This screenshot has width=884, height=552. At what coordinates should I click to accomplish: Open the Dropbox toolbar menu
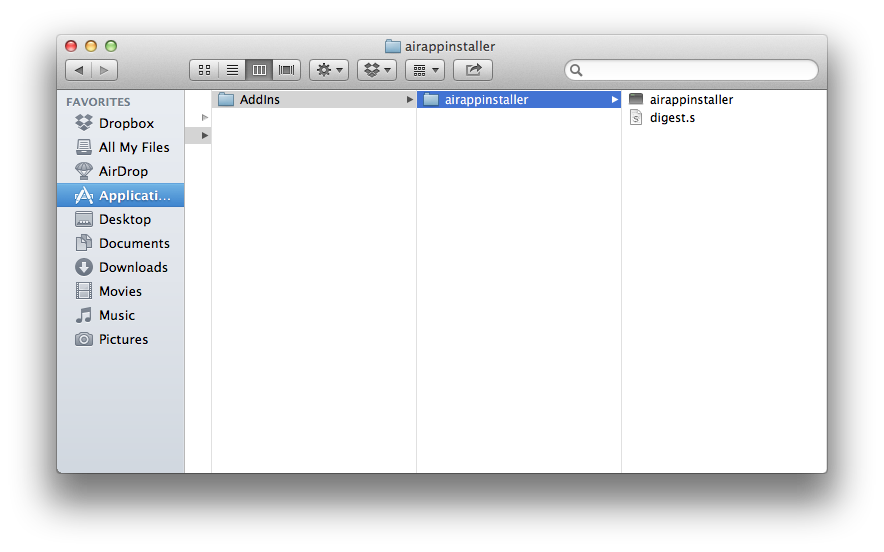coord(377,70)
